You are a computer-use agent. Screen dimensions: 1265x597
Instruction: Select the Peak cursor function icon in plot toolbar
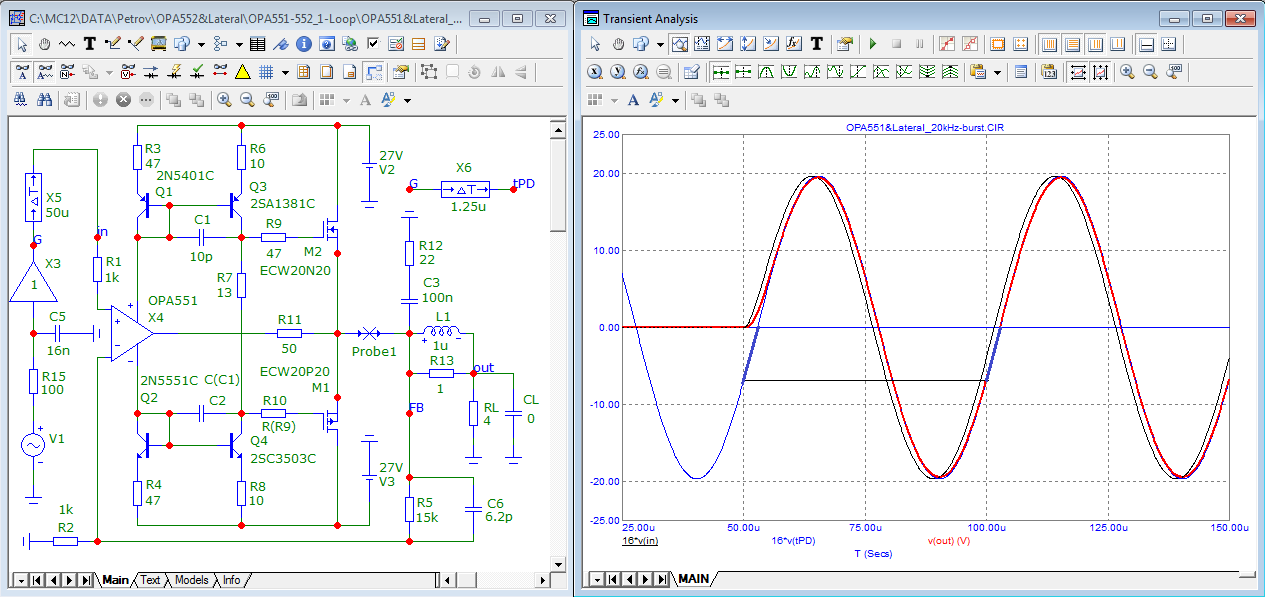[x=766, y=72]
